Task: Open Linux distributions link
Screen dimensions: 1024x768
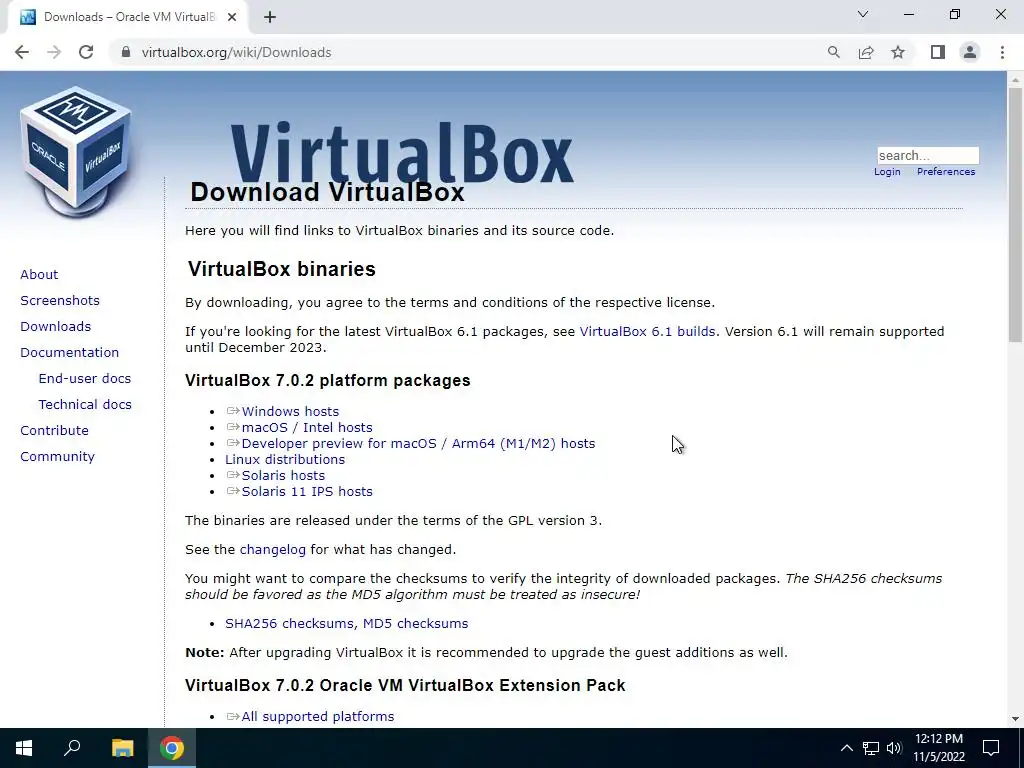Action: tap(285, 460)
